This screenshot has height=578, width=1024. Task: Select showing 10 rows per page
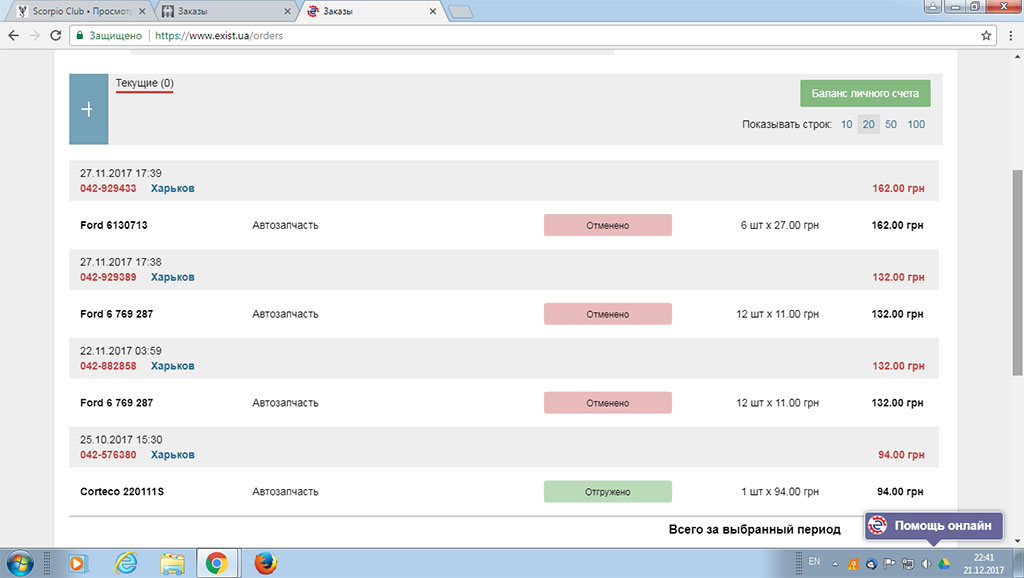click(x=846, y=123)
